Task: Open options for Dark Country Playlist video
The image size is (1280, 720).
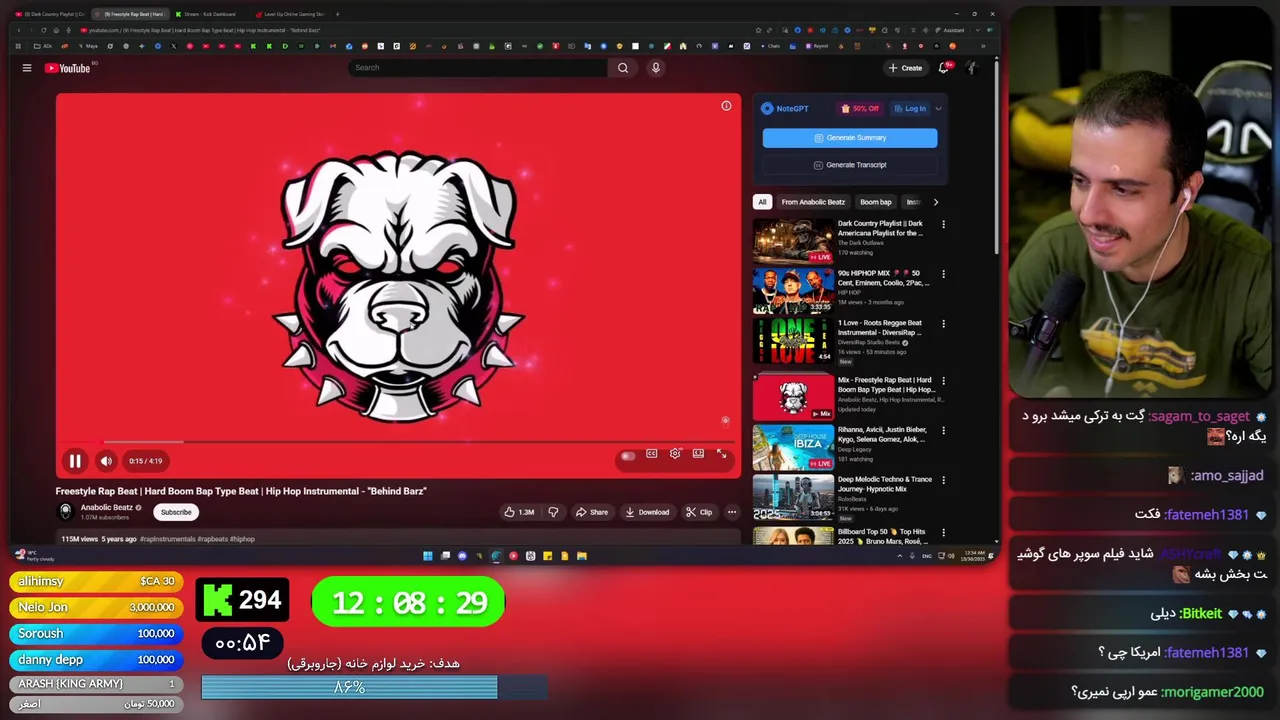Action: tap(943, 225)
